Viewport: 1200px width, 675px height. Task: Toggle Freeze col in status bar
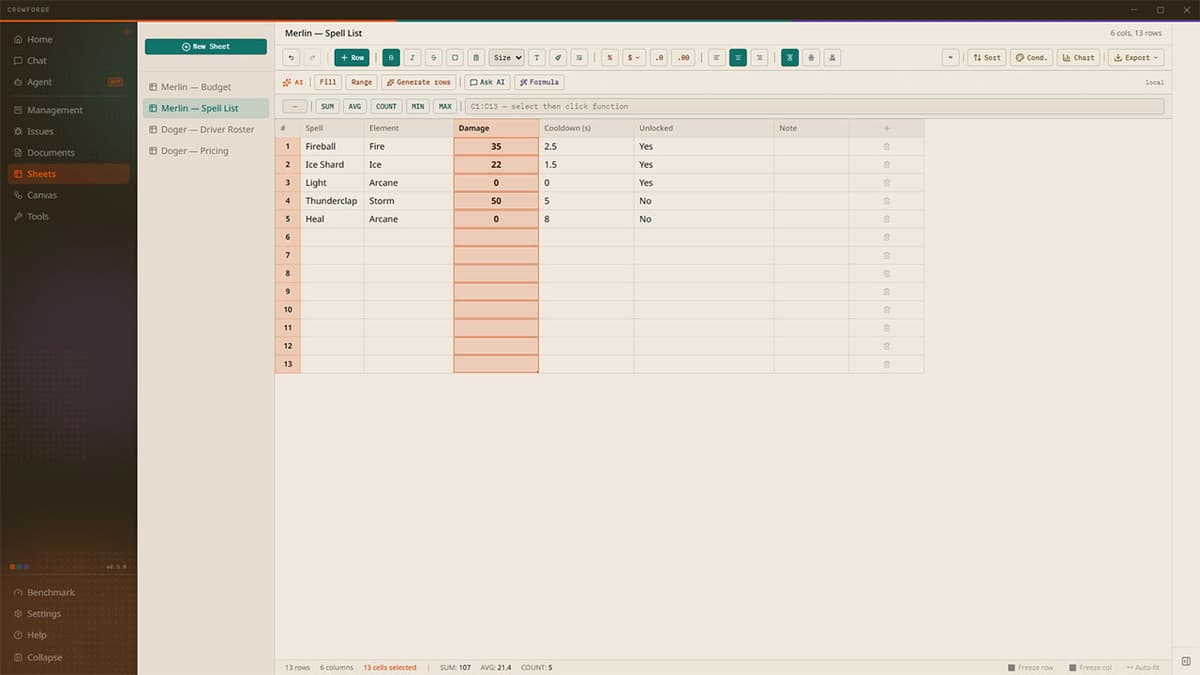(x=1090, y=667)
